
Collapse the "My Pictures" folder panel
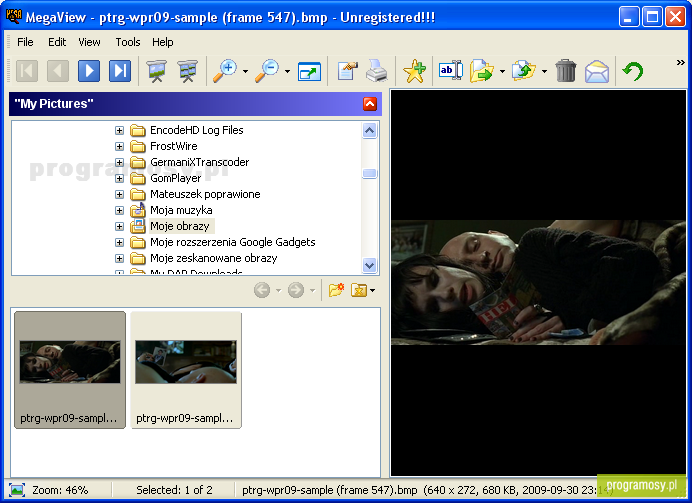click(370, 104)
